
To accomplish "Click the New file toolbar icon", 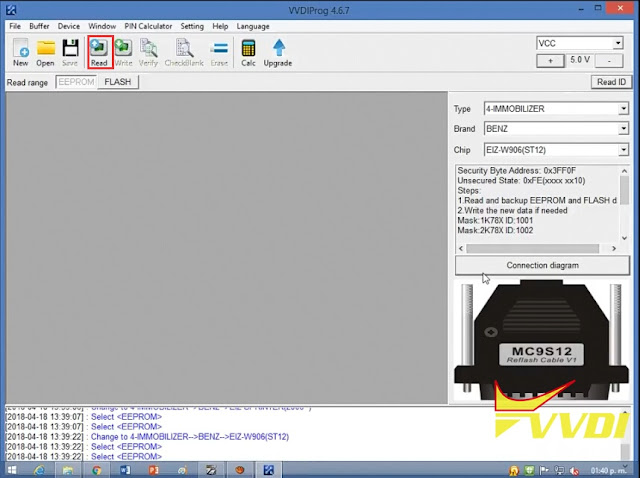I will (x=20, y=52).
